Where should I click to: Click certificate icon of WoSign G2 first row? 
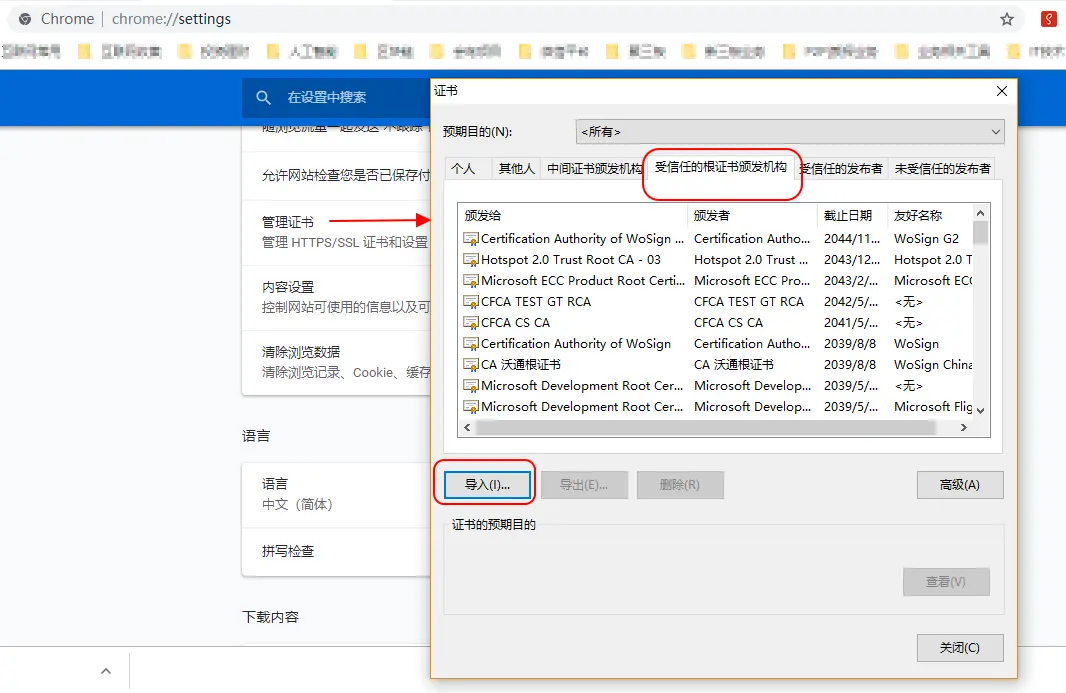click(470, 239)
